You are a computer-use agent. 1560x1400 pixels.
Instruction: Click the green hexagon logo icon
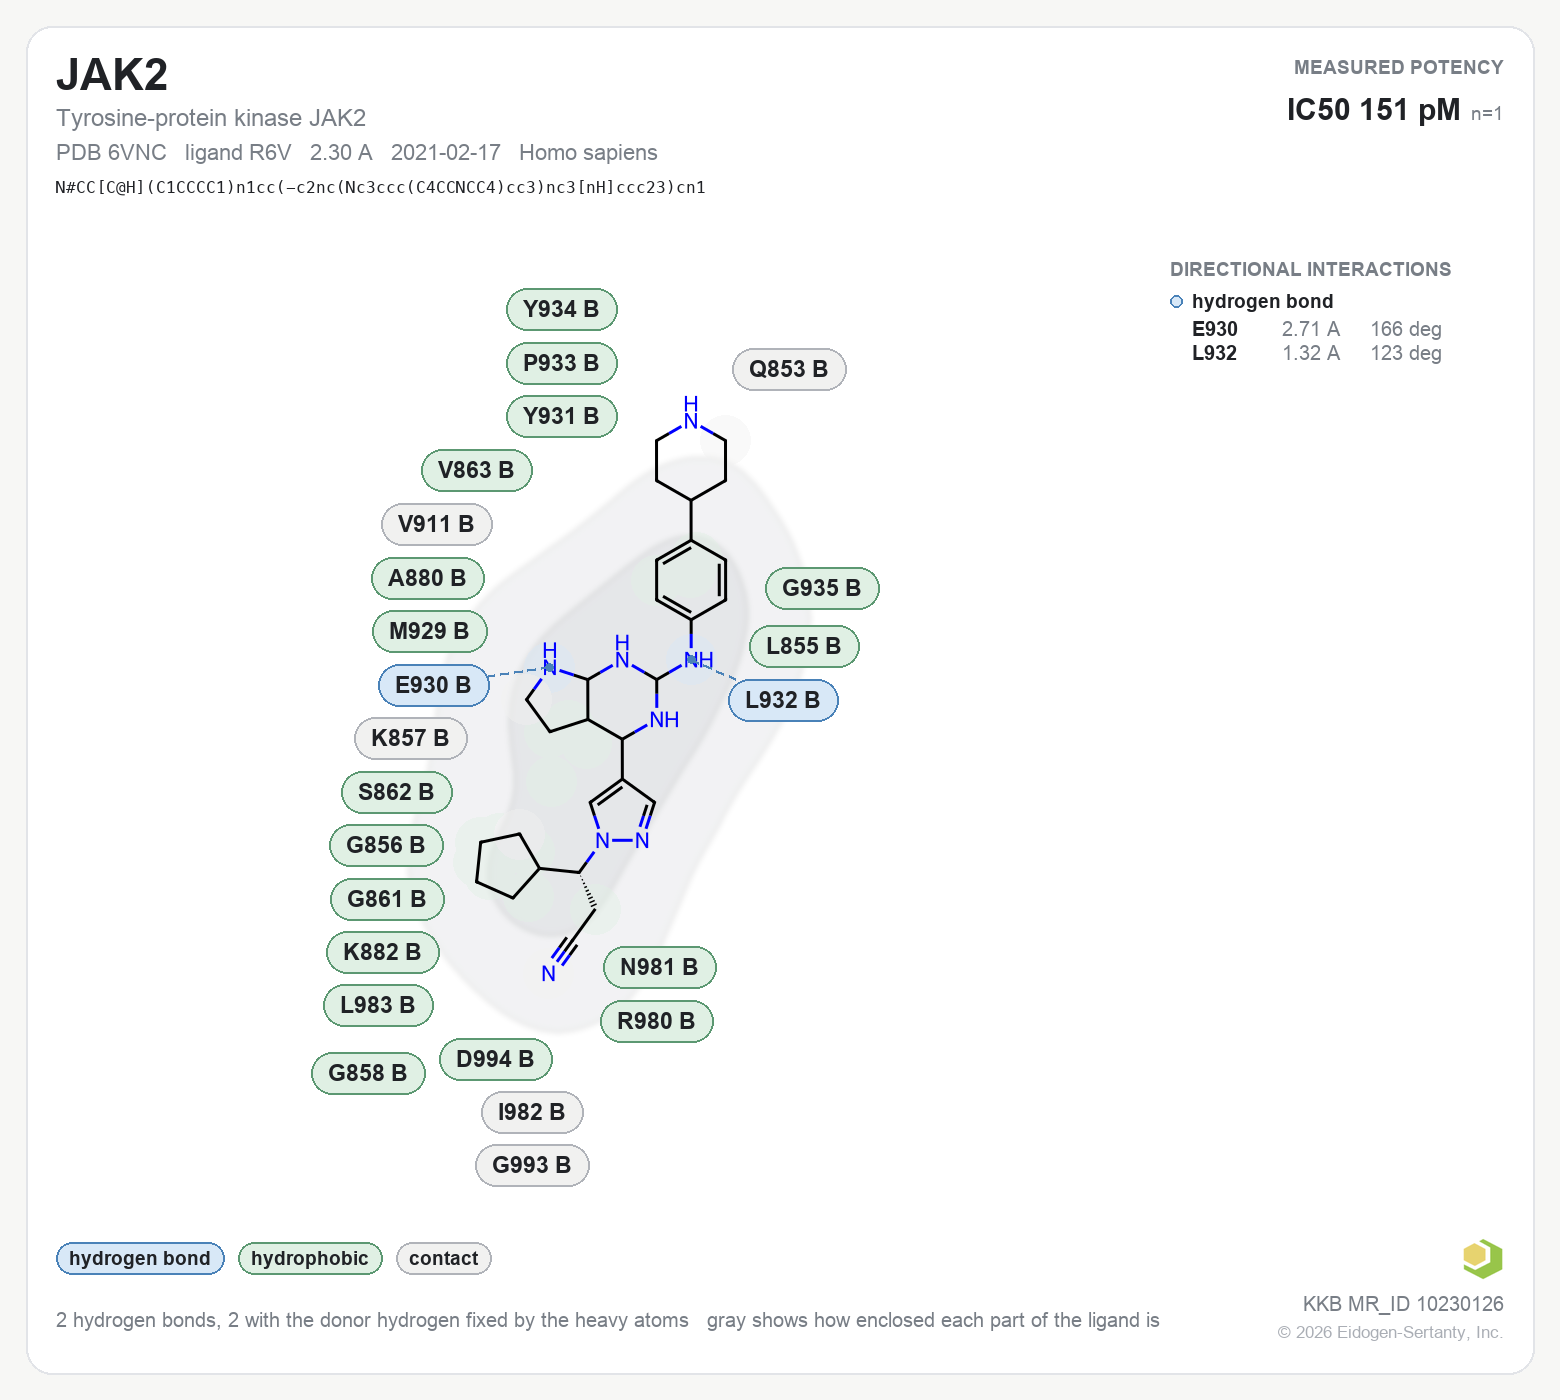pyautogui.click(x=1482, y=1258)
